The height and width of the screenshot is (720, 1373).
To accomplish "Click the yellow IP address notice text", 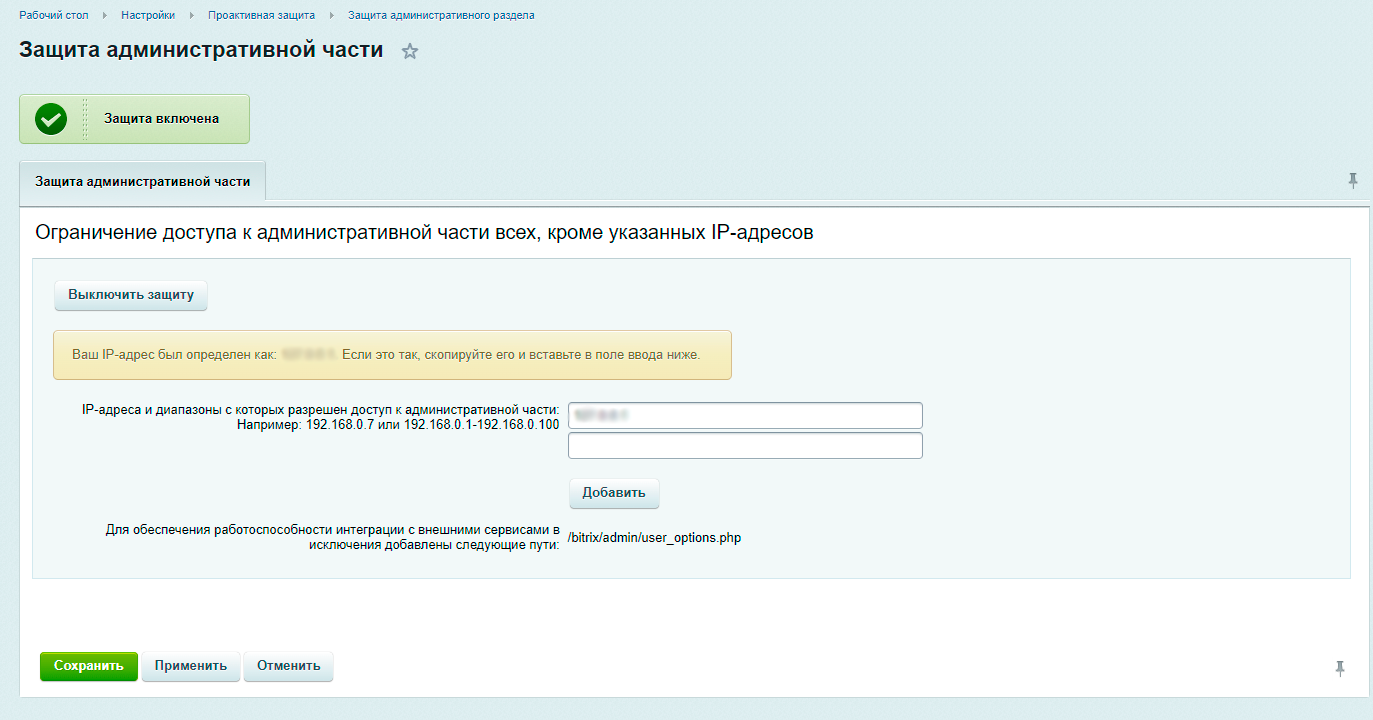I will pyautogui.click(x=386, y=355).
